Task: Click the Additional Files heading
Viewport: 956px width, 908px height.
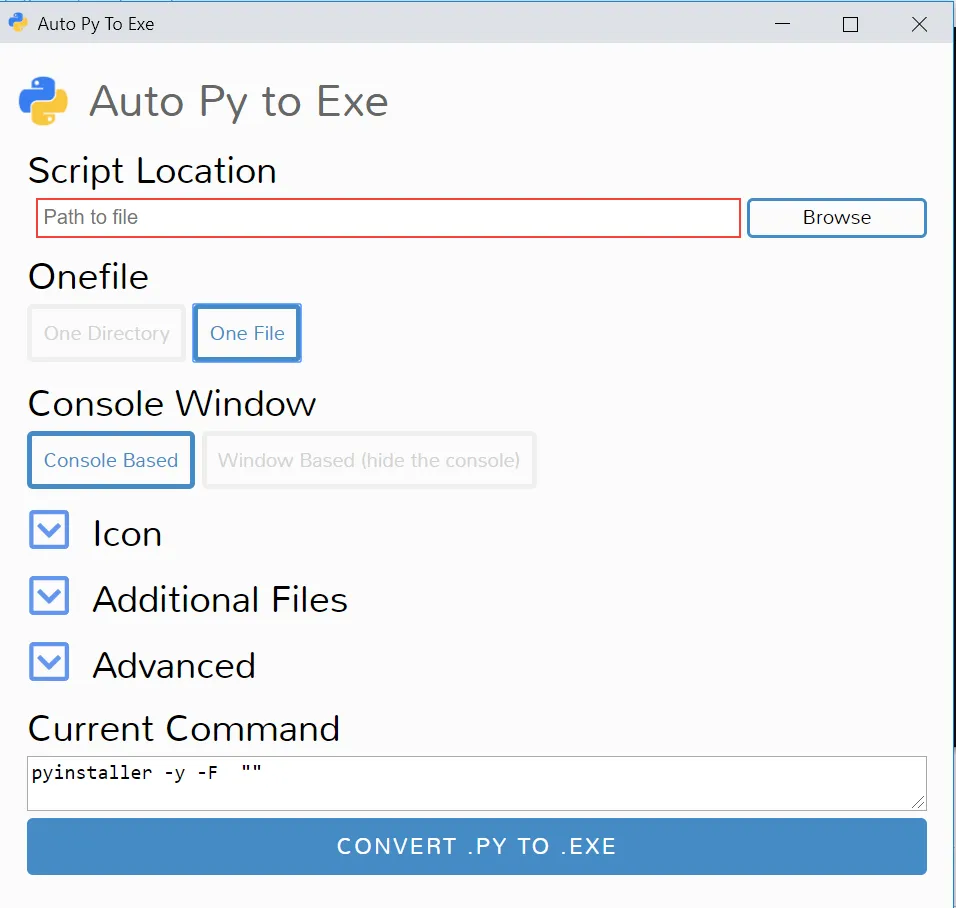Action: (220, 599)
